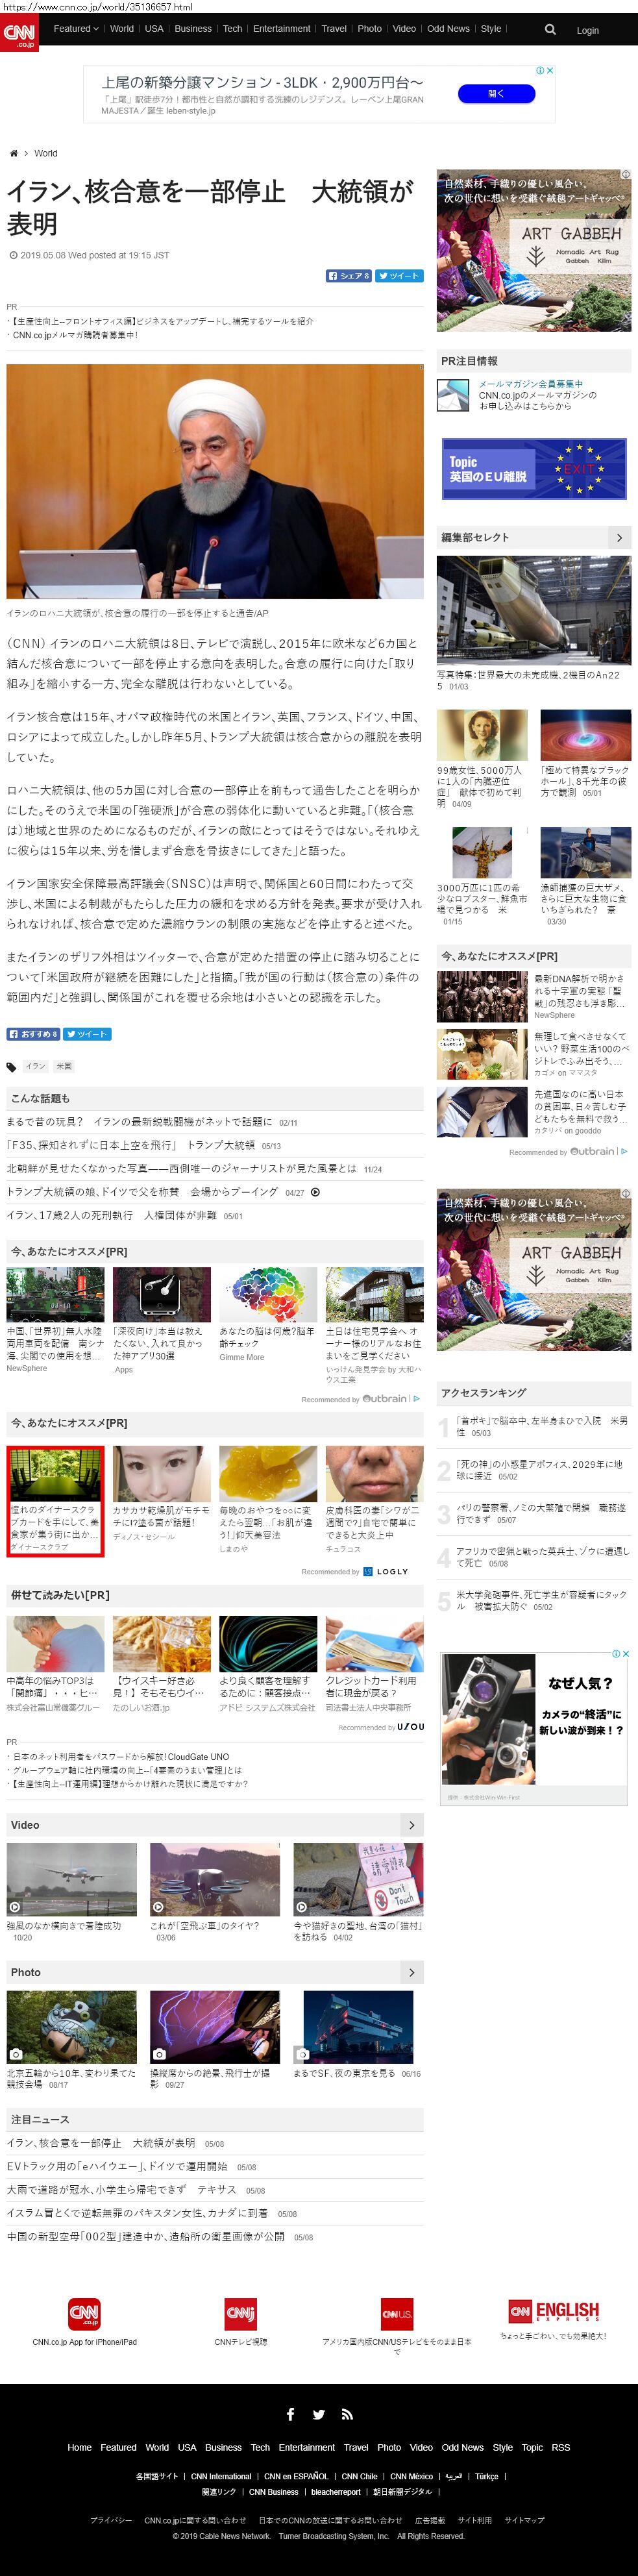Click the home icon in breadcrumb
The height and width of the screenshot is (2576, 638).
[14, 153]
